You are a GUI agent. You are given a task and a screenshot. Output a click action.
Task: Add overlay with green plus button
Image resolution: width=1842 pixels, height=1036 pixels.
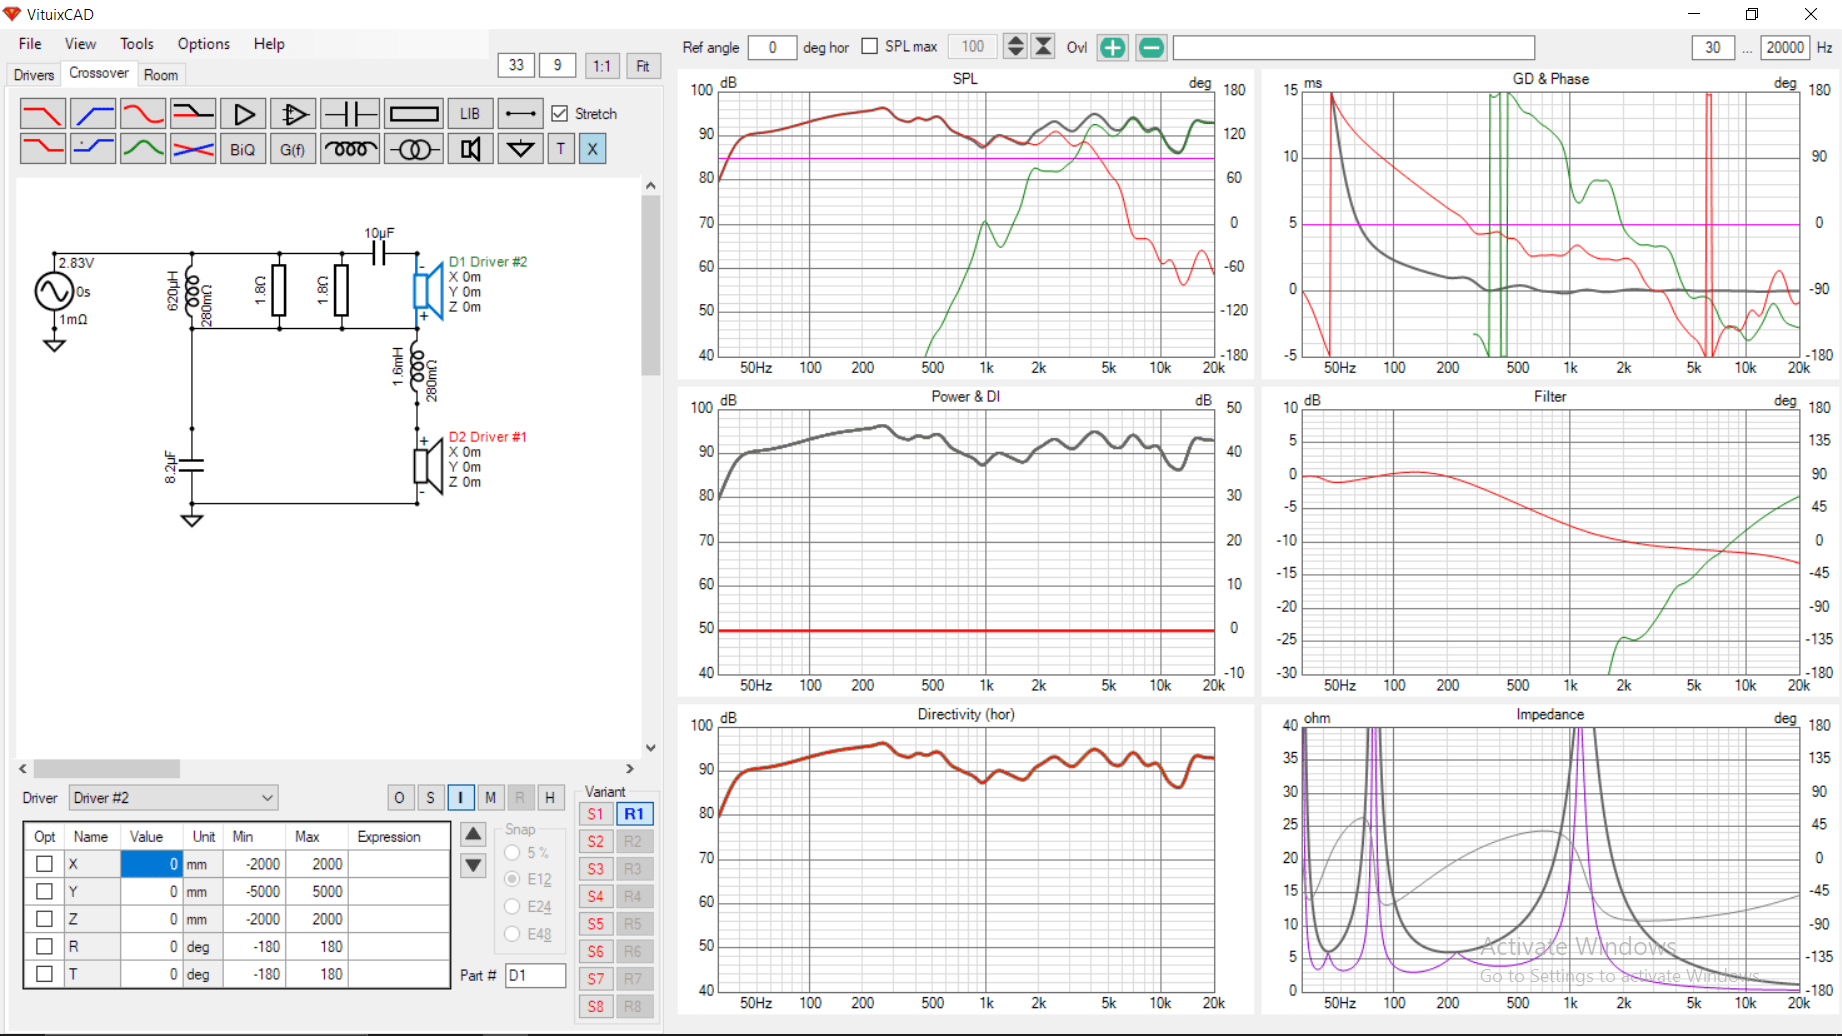tap(1112, 47)
